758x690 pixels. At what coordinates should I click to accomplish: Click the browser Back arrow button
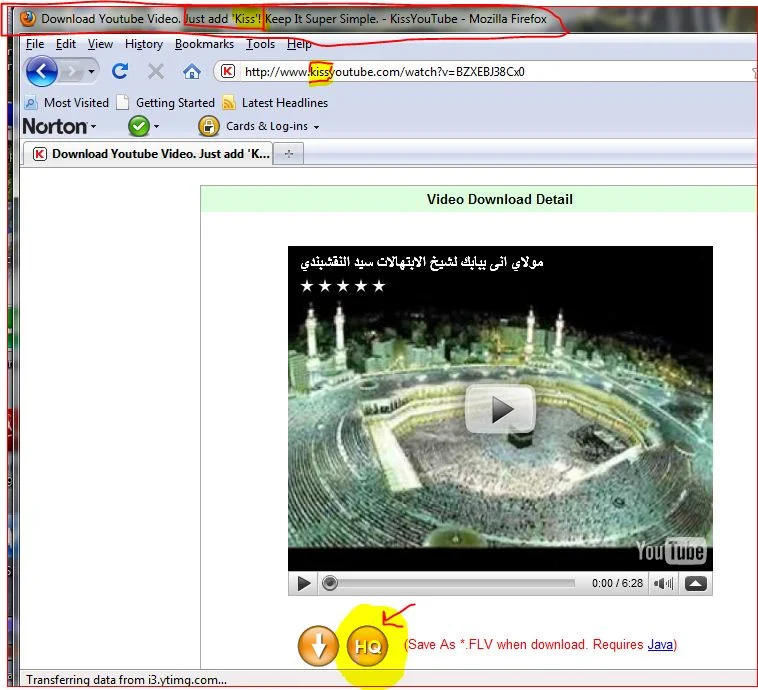(41, 71)
